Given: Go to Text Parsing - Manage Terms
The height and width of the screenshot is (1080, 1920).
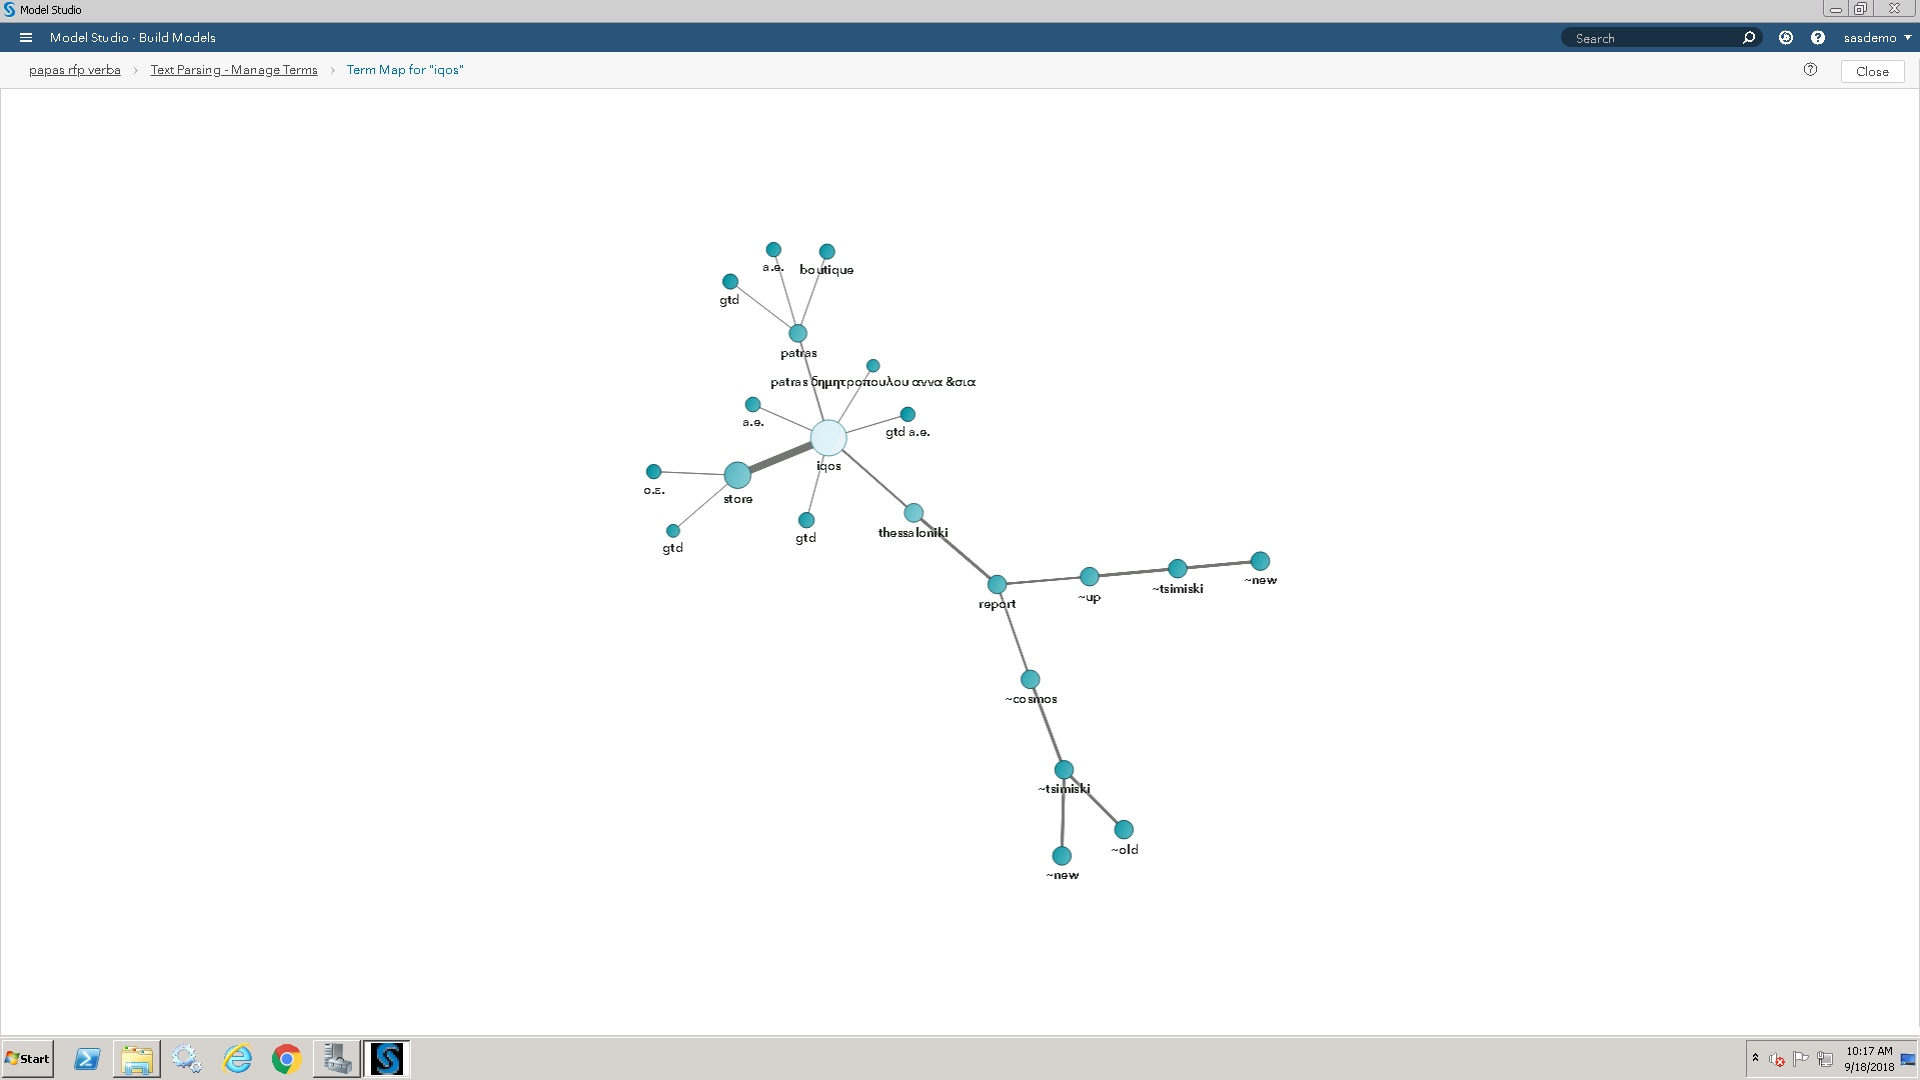Looking at the screenshot, I should tap(234, 70).
